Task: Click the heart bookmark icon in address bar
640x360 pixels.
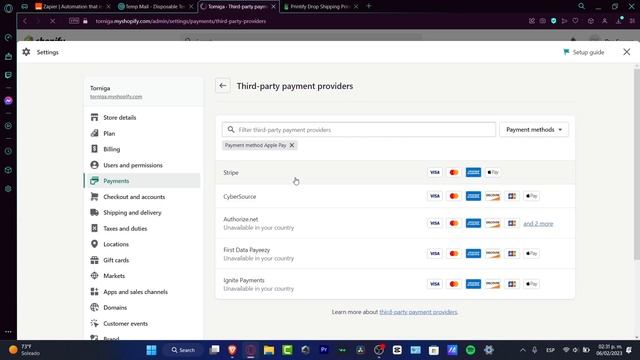Action: [576, 21]
